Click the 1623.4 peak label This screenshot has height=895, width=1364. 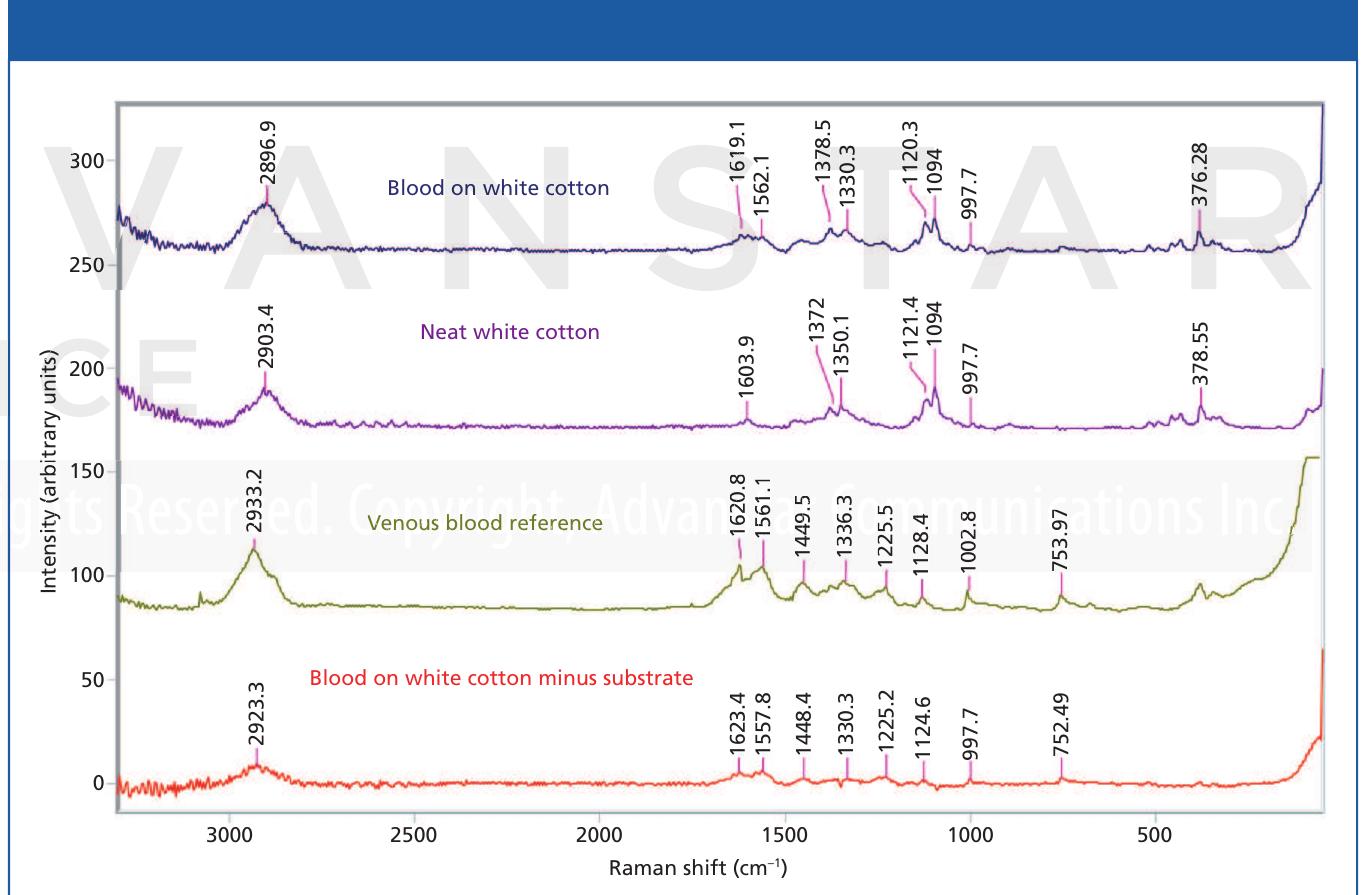click(738, 723)
